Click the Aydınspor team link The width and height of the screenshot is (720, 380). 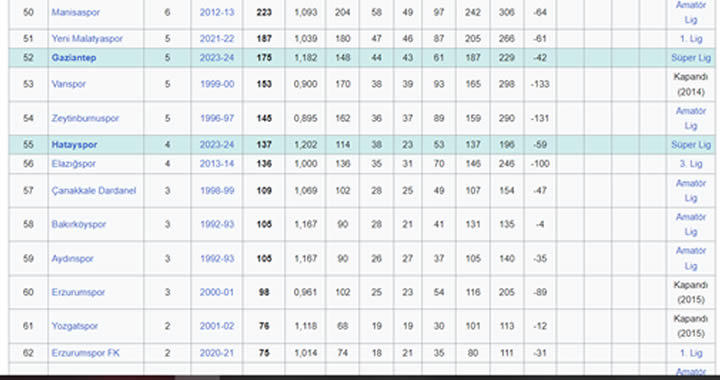click(72, 258)
